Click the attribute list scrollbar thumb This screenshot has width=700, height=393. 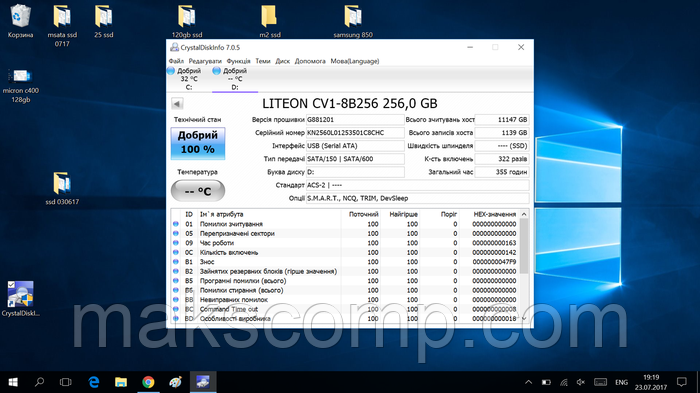524,246
